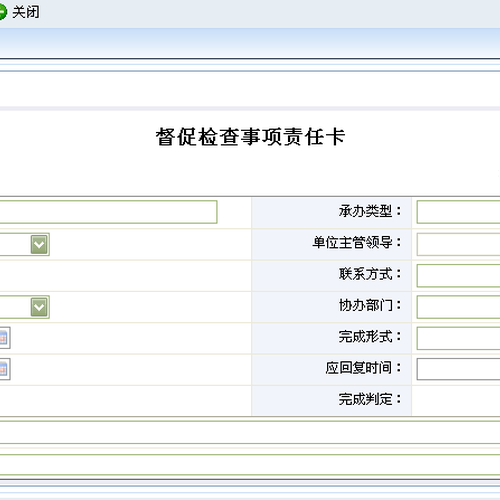Expand the upper green dropdown arrow
500x500 pixels.
click(x=39, y=244)
